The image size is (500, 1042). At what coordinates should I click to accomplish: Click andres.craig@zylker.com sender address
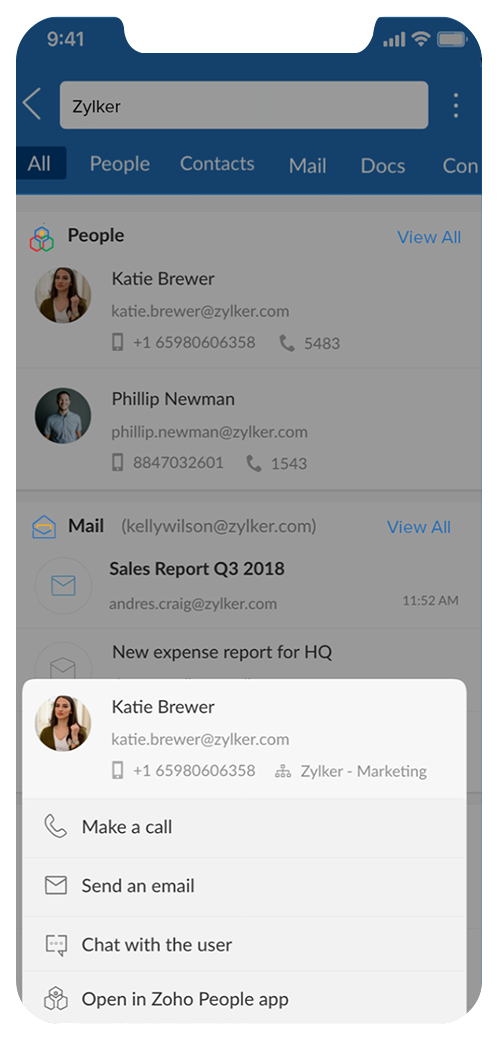193,604
